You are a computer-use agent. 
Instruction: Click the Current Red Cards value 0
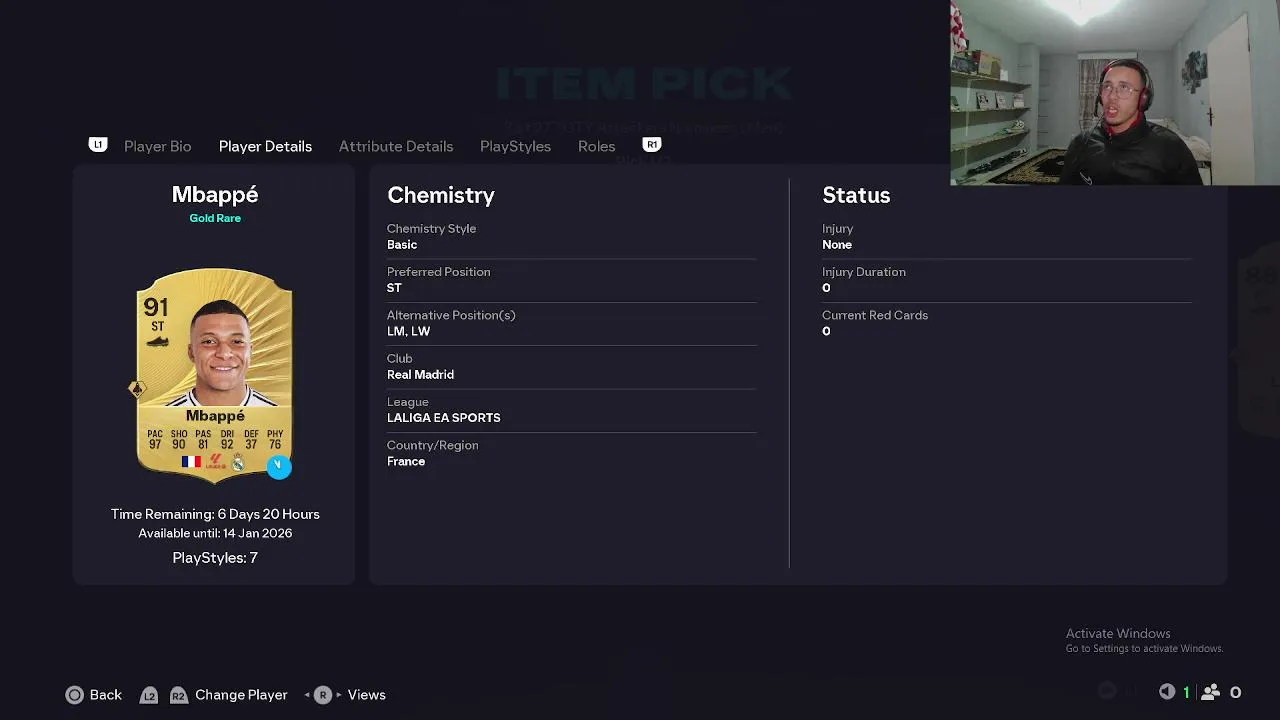(x=826, y=331)
